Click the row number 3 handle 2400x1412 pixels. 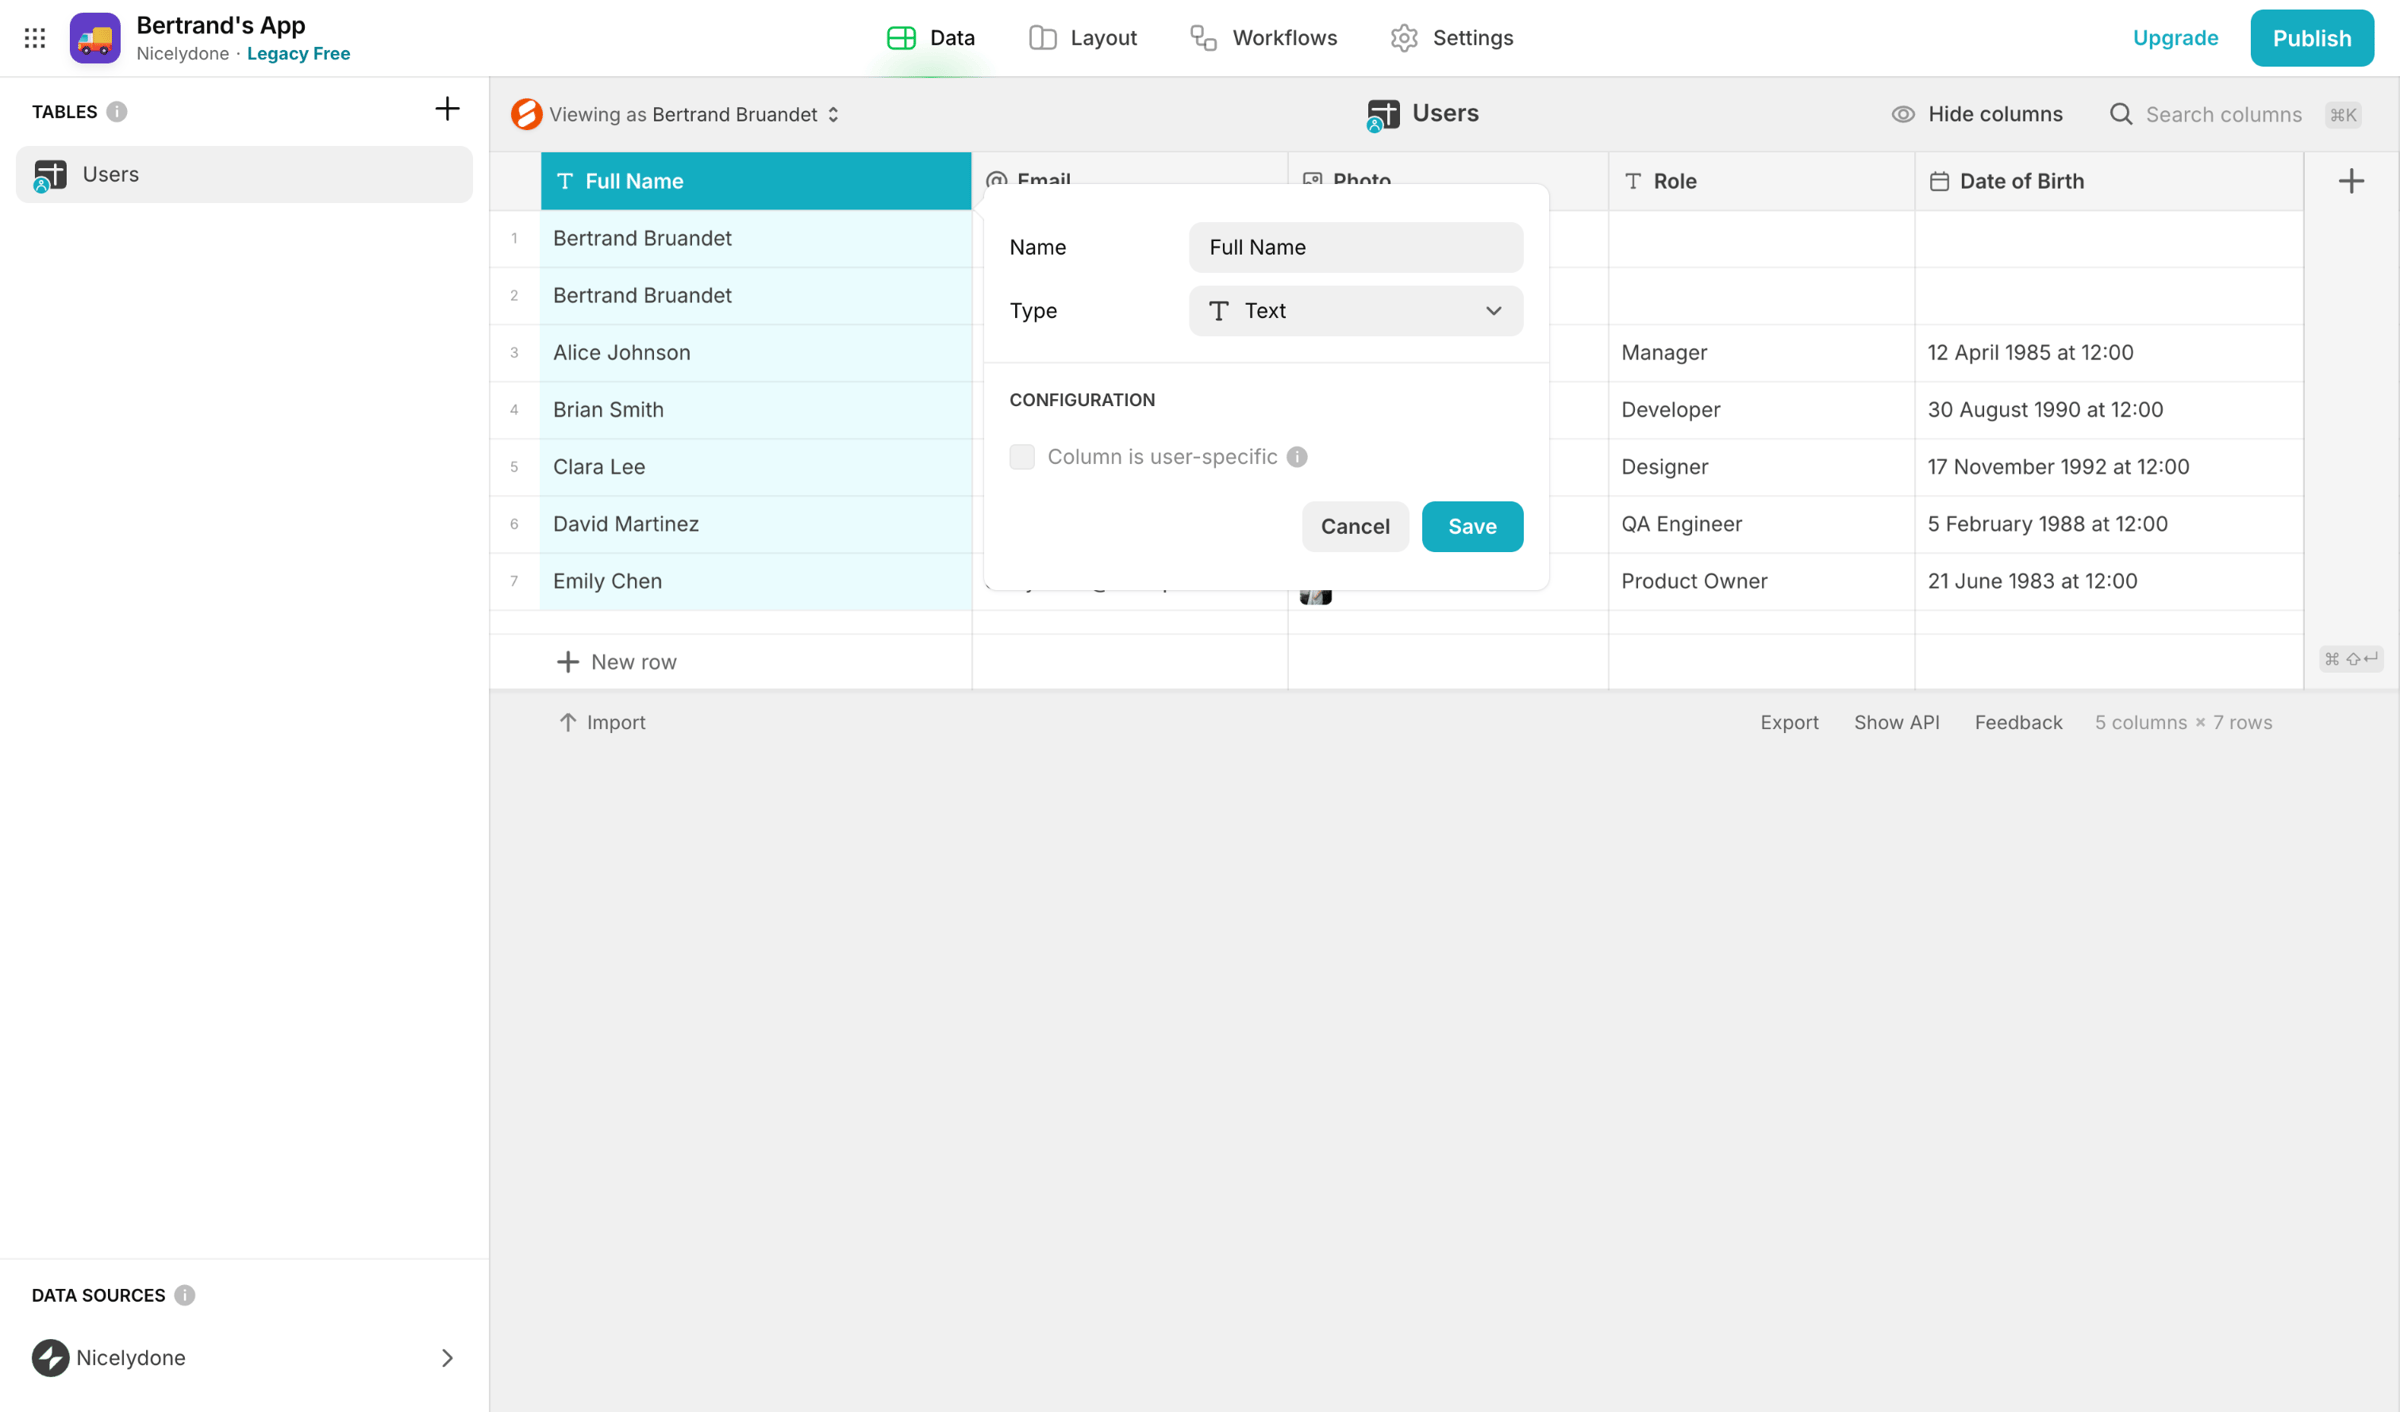click(514, 353)
